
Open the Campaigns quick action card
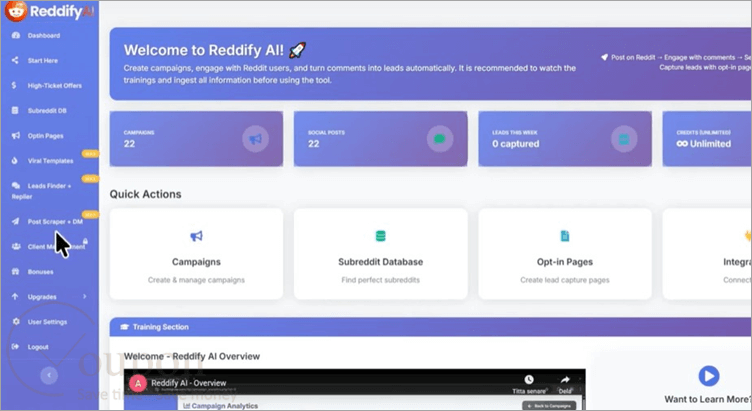(196, 254)
